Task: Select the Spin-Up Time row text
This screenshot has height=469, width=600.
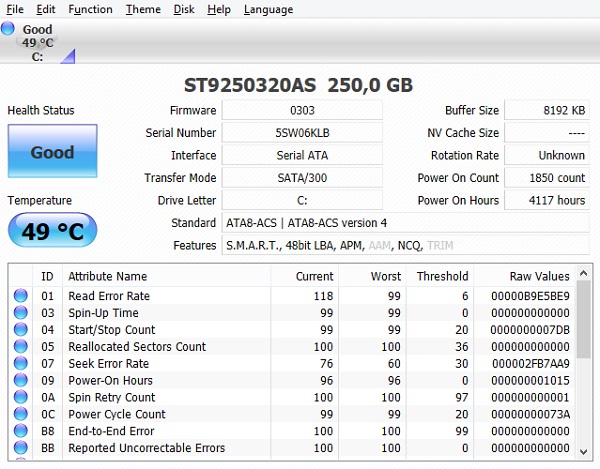Action: point(103,313)
